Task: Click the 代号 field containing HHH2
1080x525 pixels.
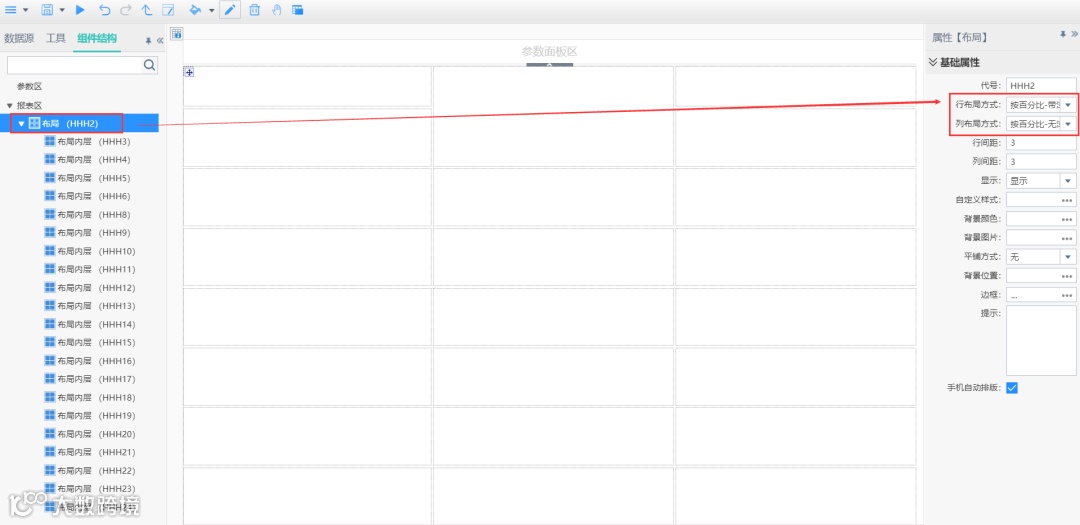Action: 1041,86
